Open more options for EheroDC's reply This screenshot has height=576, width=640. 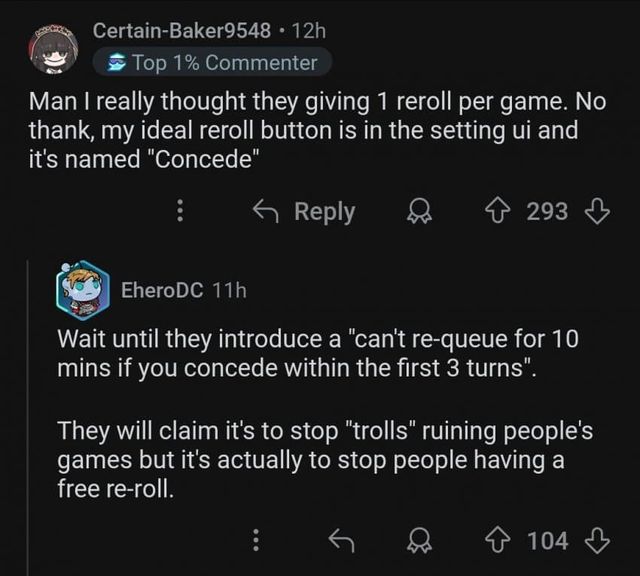(257, 541)
